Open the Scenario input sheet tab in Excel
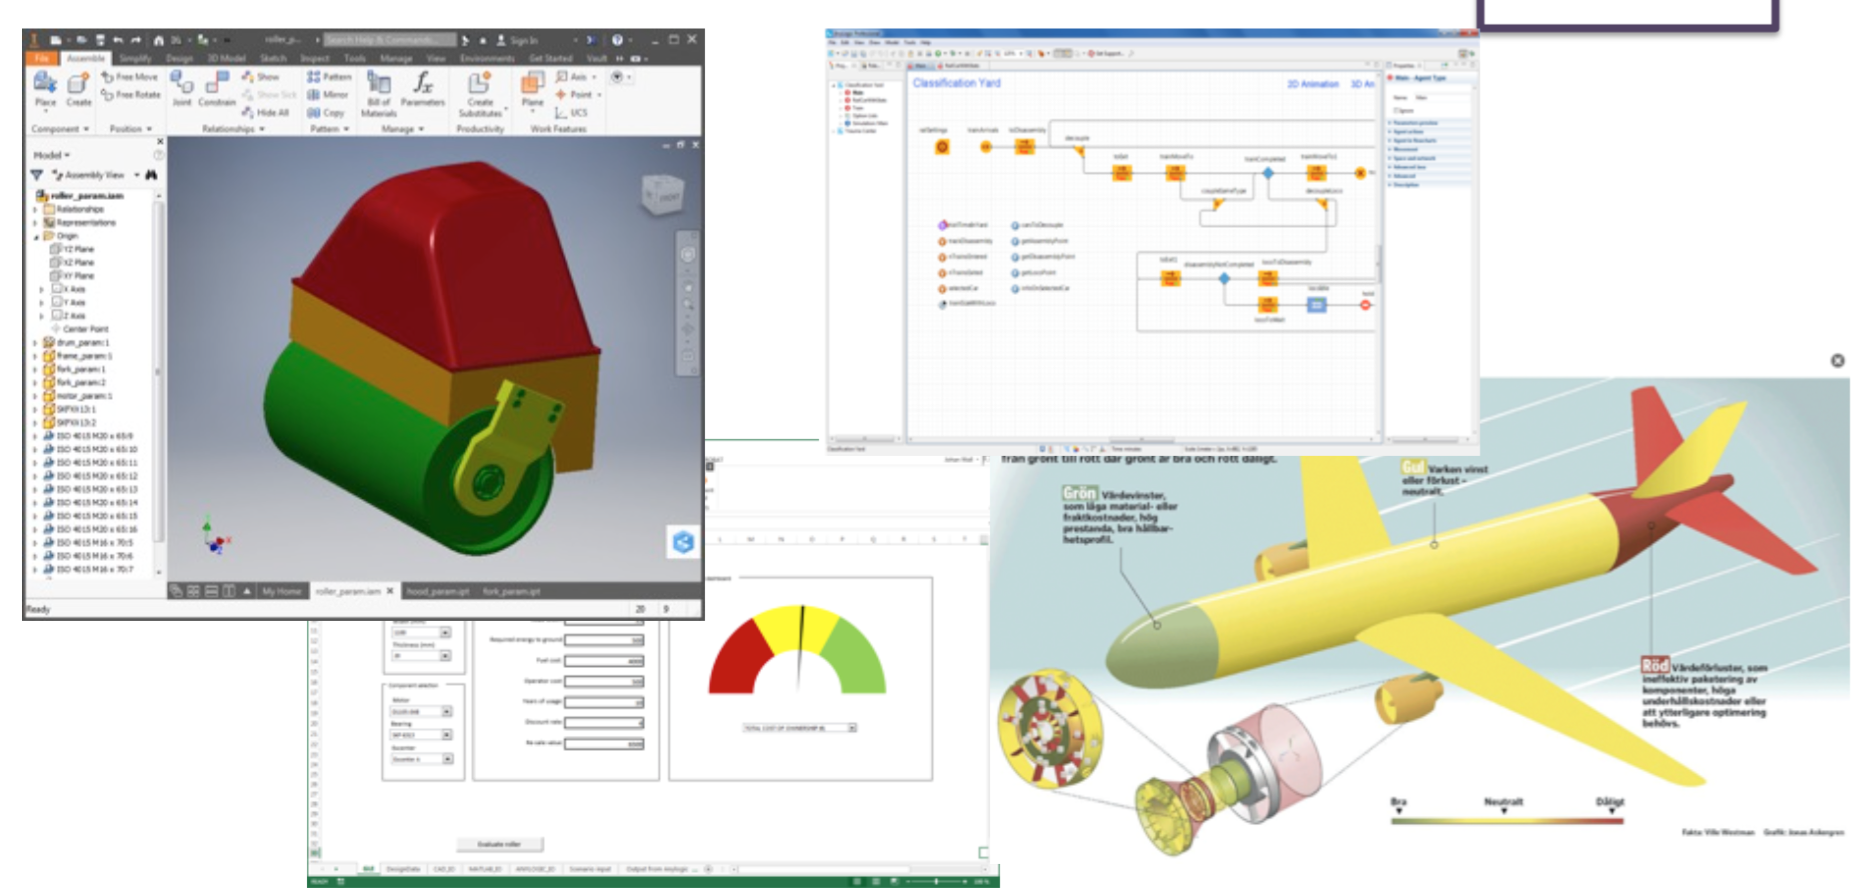The width and height of the screenshot is (1870, 894). 590,869
